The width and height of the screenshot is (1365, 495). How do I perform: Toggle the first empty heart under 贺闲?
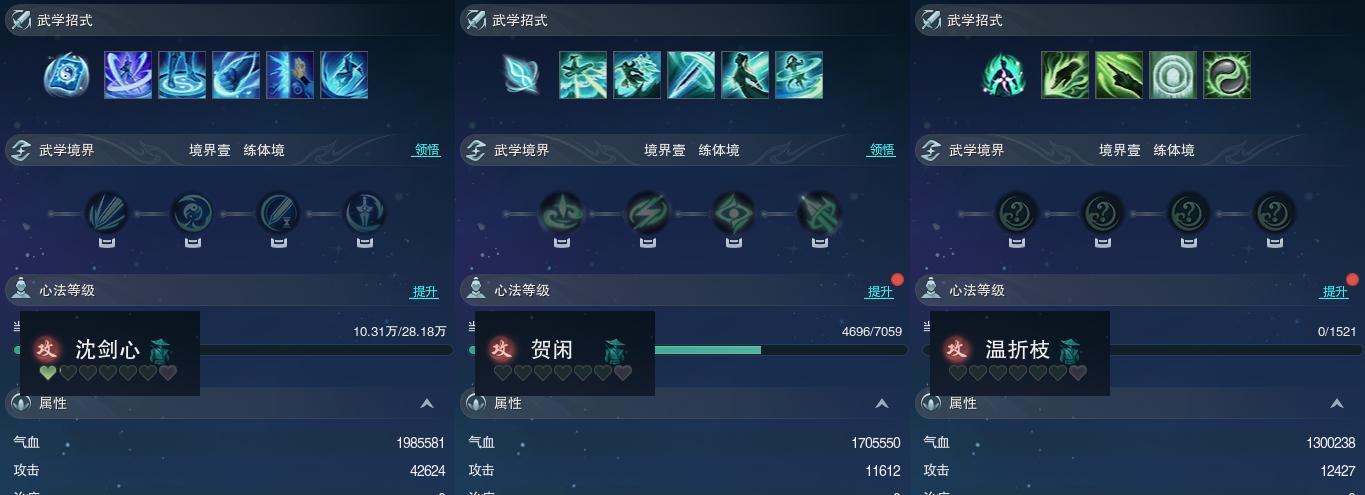click(503, 373)
